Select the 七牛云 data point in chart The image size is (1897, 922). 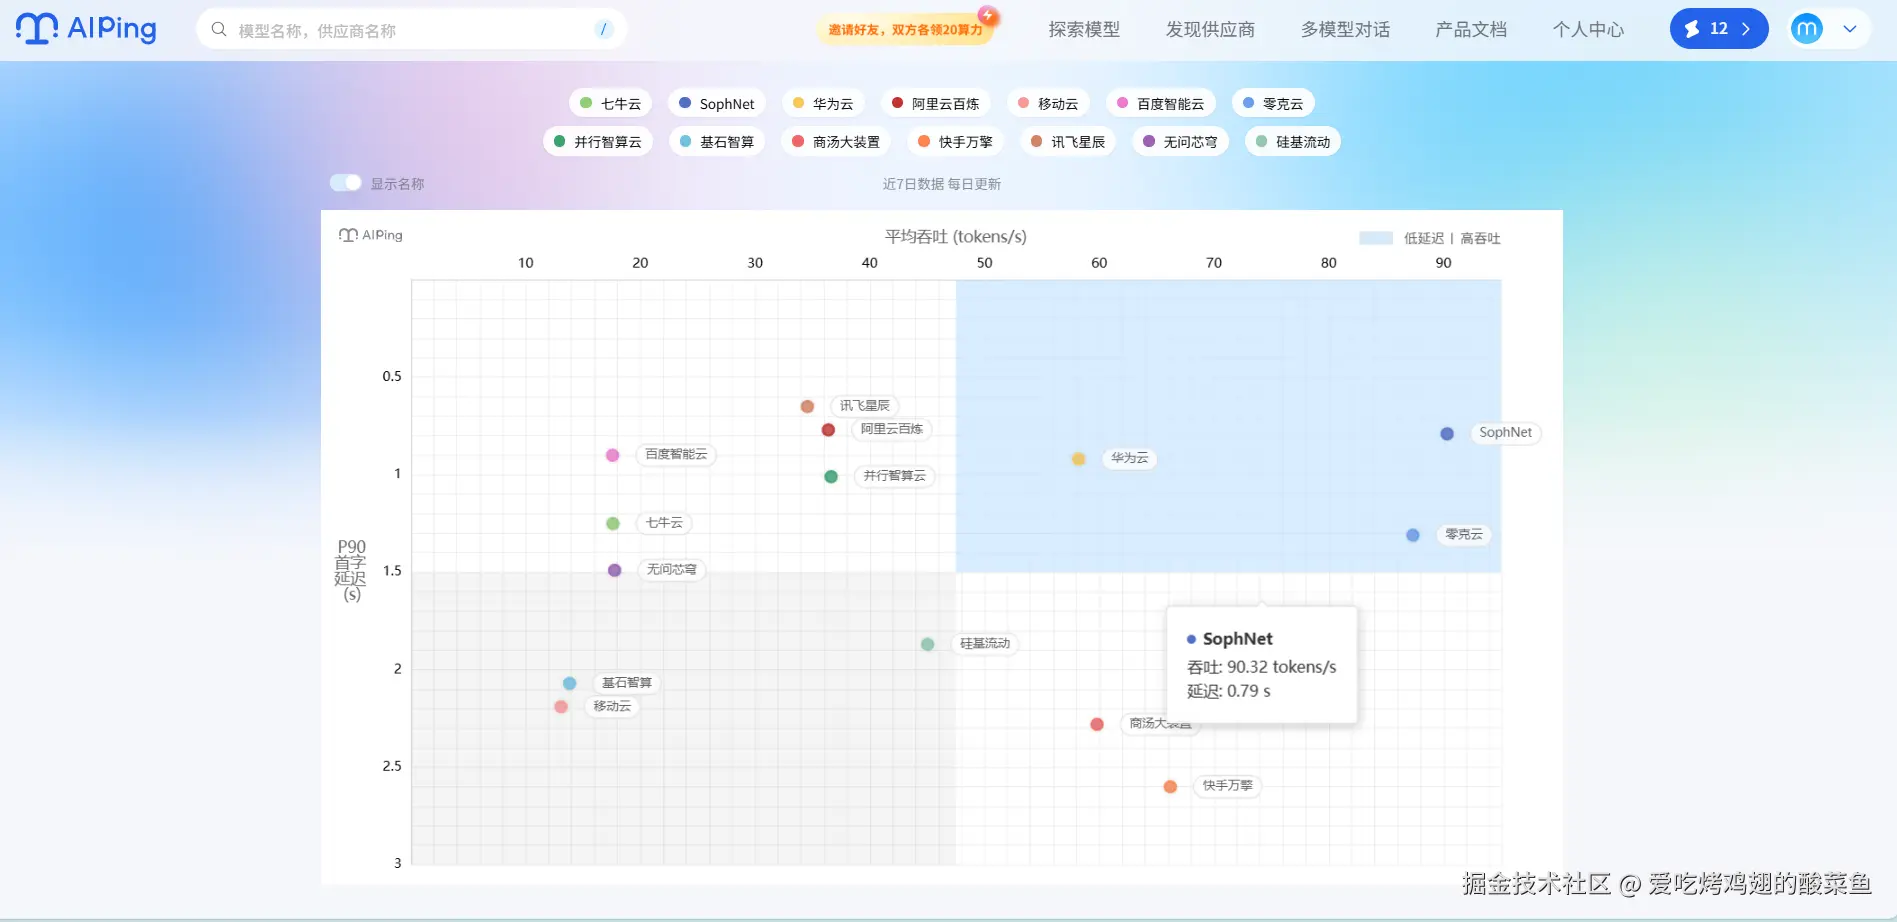613,523
